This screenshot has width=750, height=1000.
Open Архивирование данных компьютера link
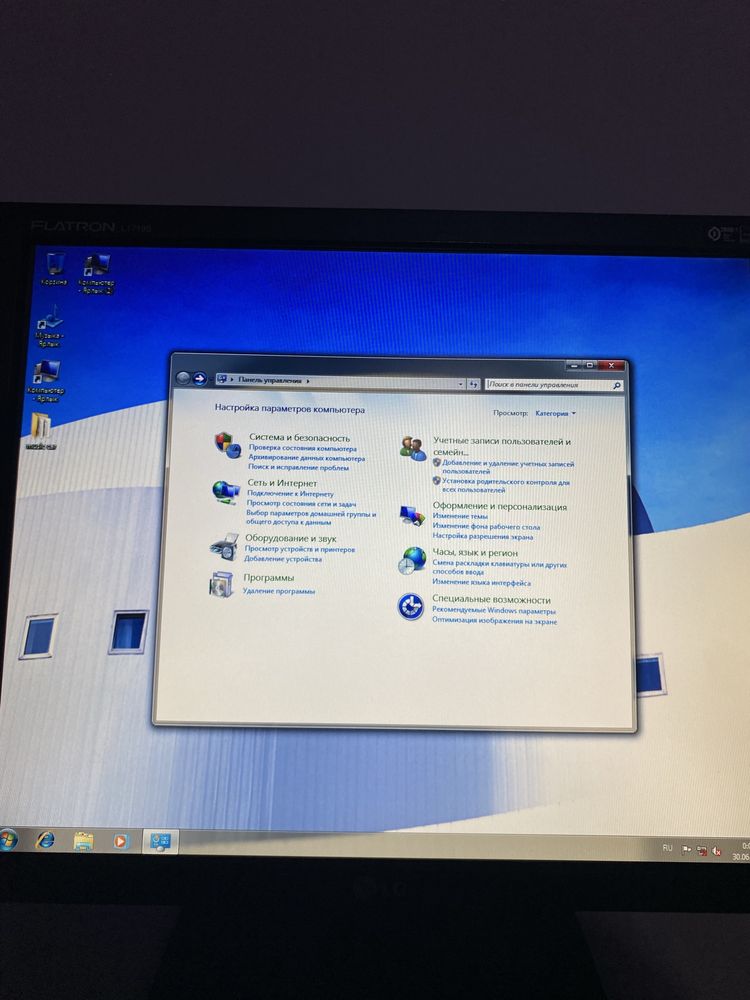coord(306,458)
